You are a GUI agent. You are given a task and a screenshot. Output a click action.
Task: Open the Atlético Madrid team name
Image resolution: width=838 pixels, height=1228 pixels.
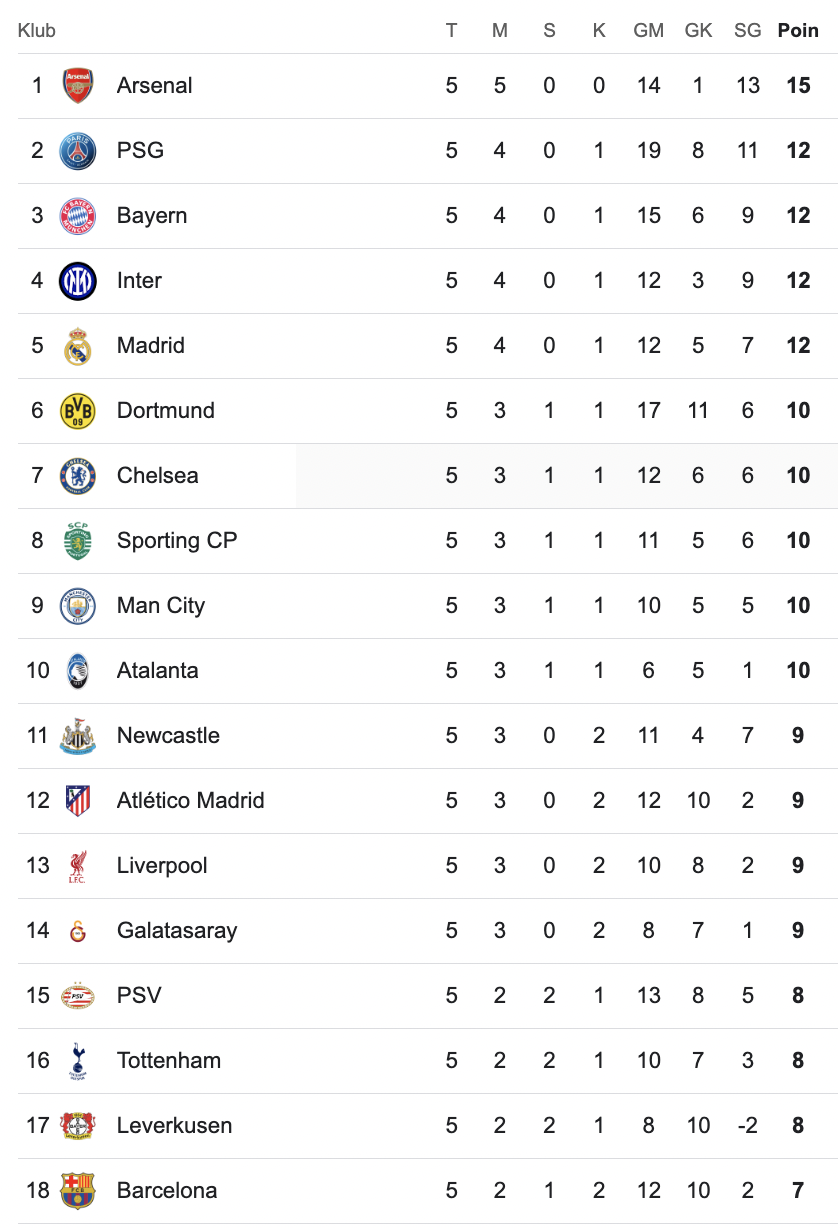pos(190,801)
